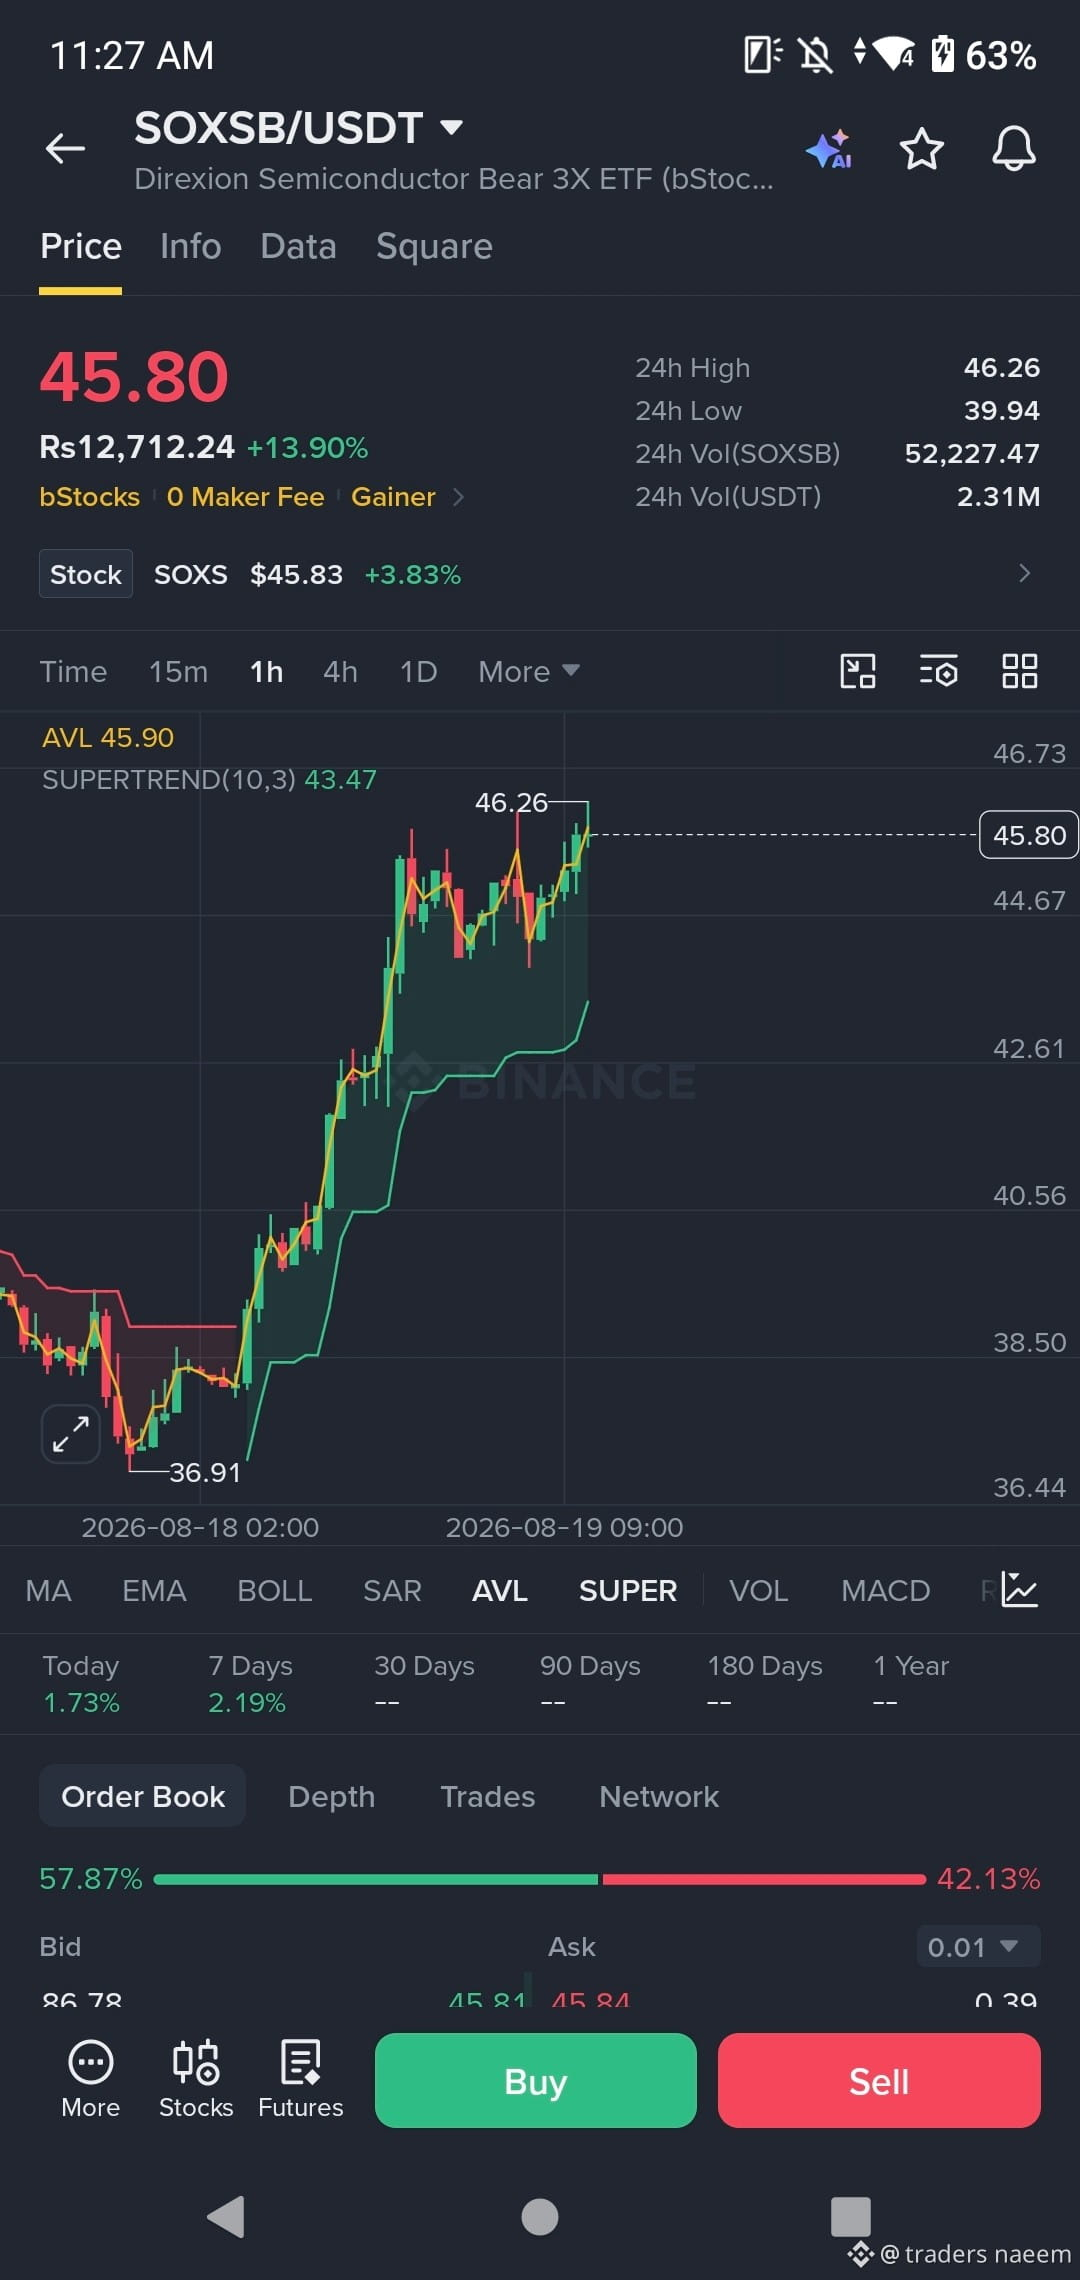Open the chart drawing tools icon
Image resolution: width=1080 pixels, height=2280 pixels.
[858, 671]
